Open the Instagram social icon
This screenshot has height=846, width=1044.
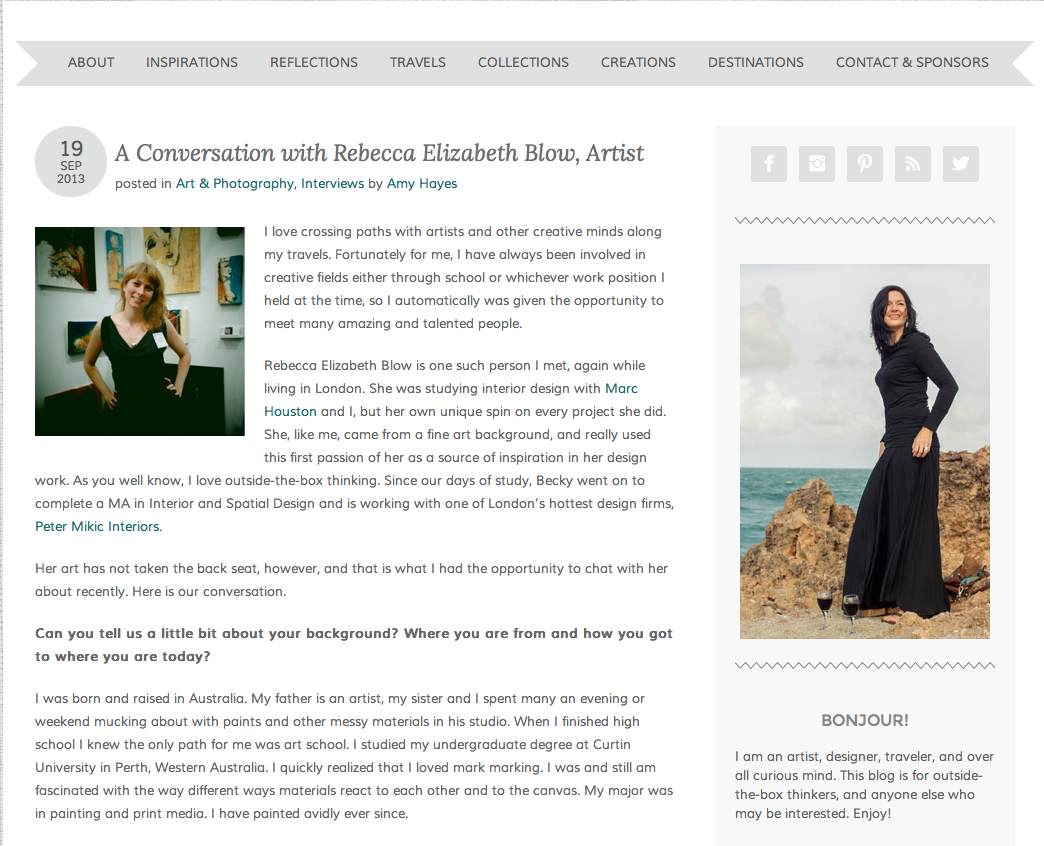click(x=816, y=164)
